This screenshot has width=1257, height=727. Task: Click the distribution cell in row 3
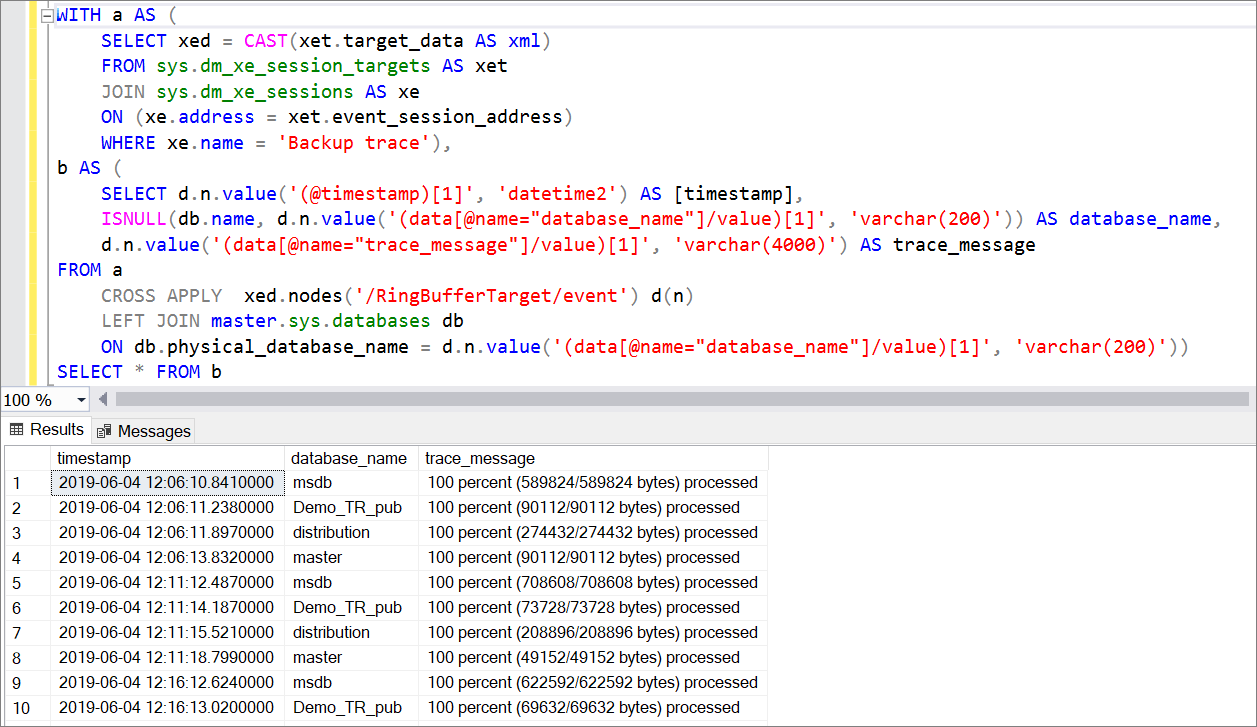pyautogui.click(x=351, y=532)
